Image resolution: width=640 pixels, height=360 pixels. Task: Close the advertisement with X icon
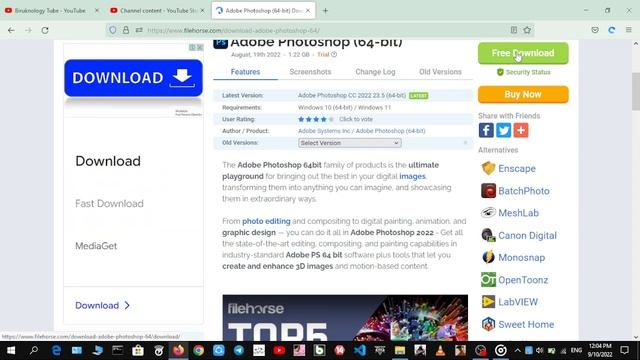[200, 47]
